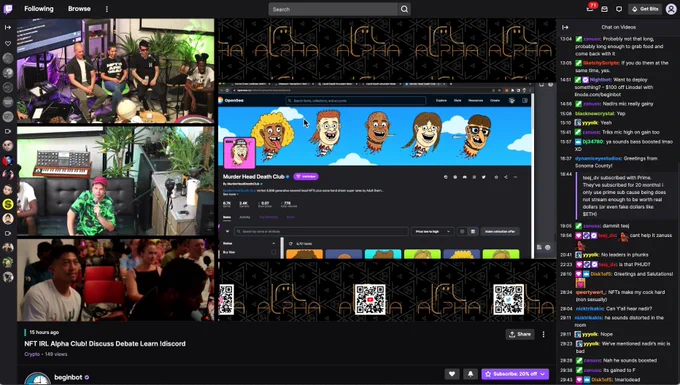Open the Price low to high dropdown
Viewport: 680px width, 385px height.
point(432,232)
